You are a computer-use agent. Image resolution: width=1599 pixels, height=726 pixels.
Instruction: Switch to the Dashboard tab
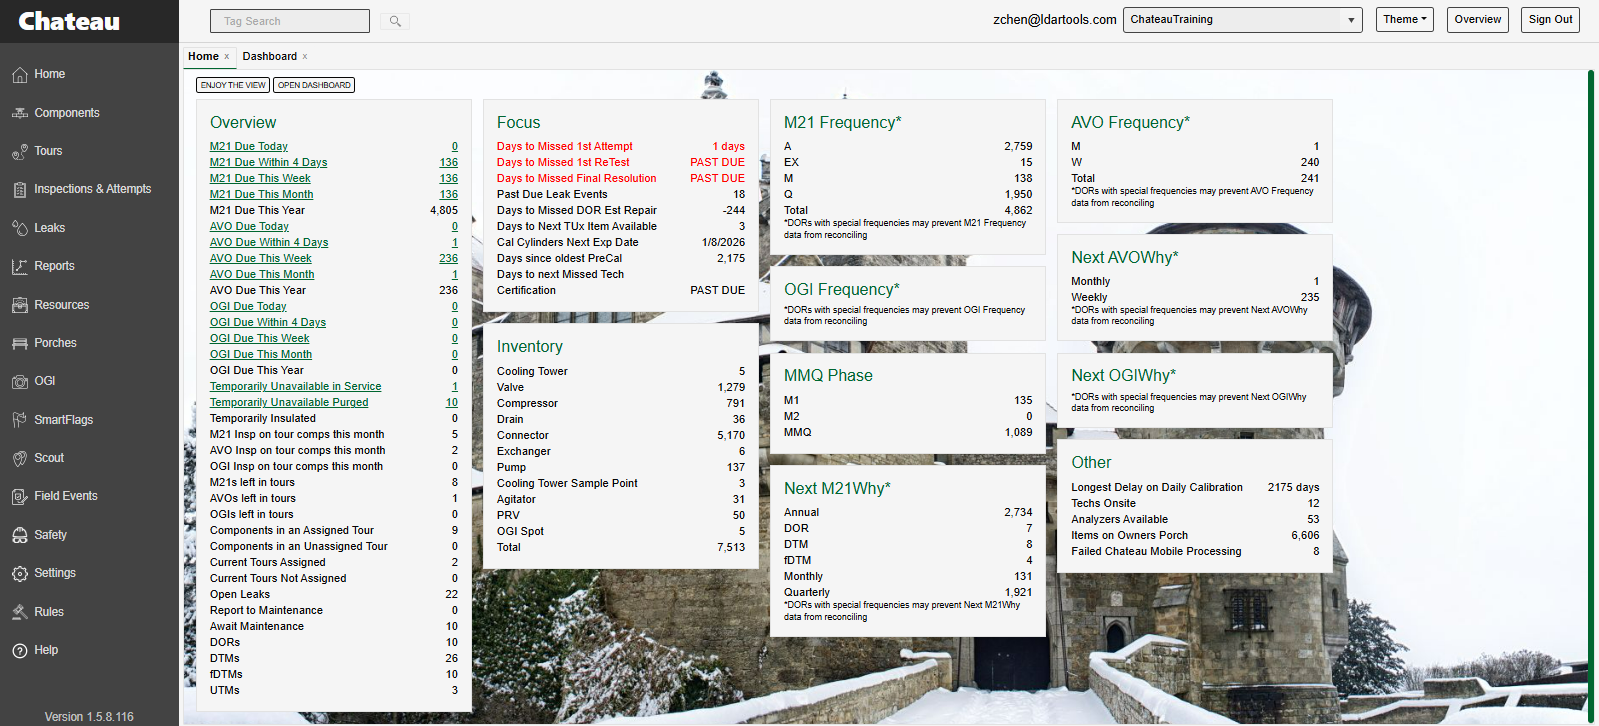click(x=269, y=57)
